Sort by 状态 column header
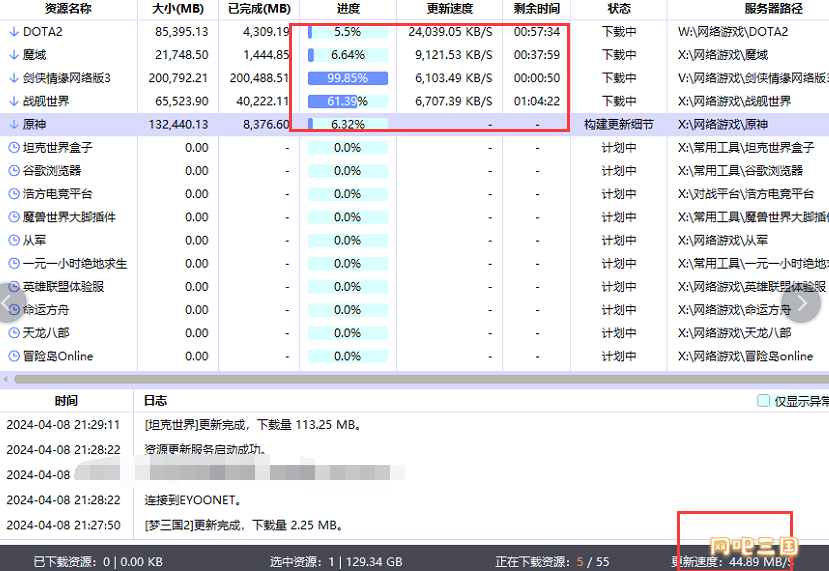The image size is (829, 571). point(619,9)
